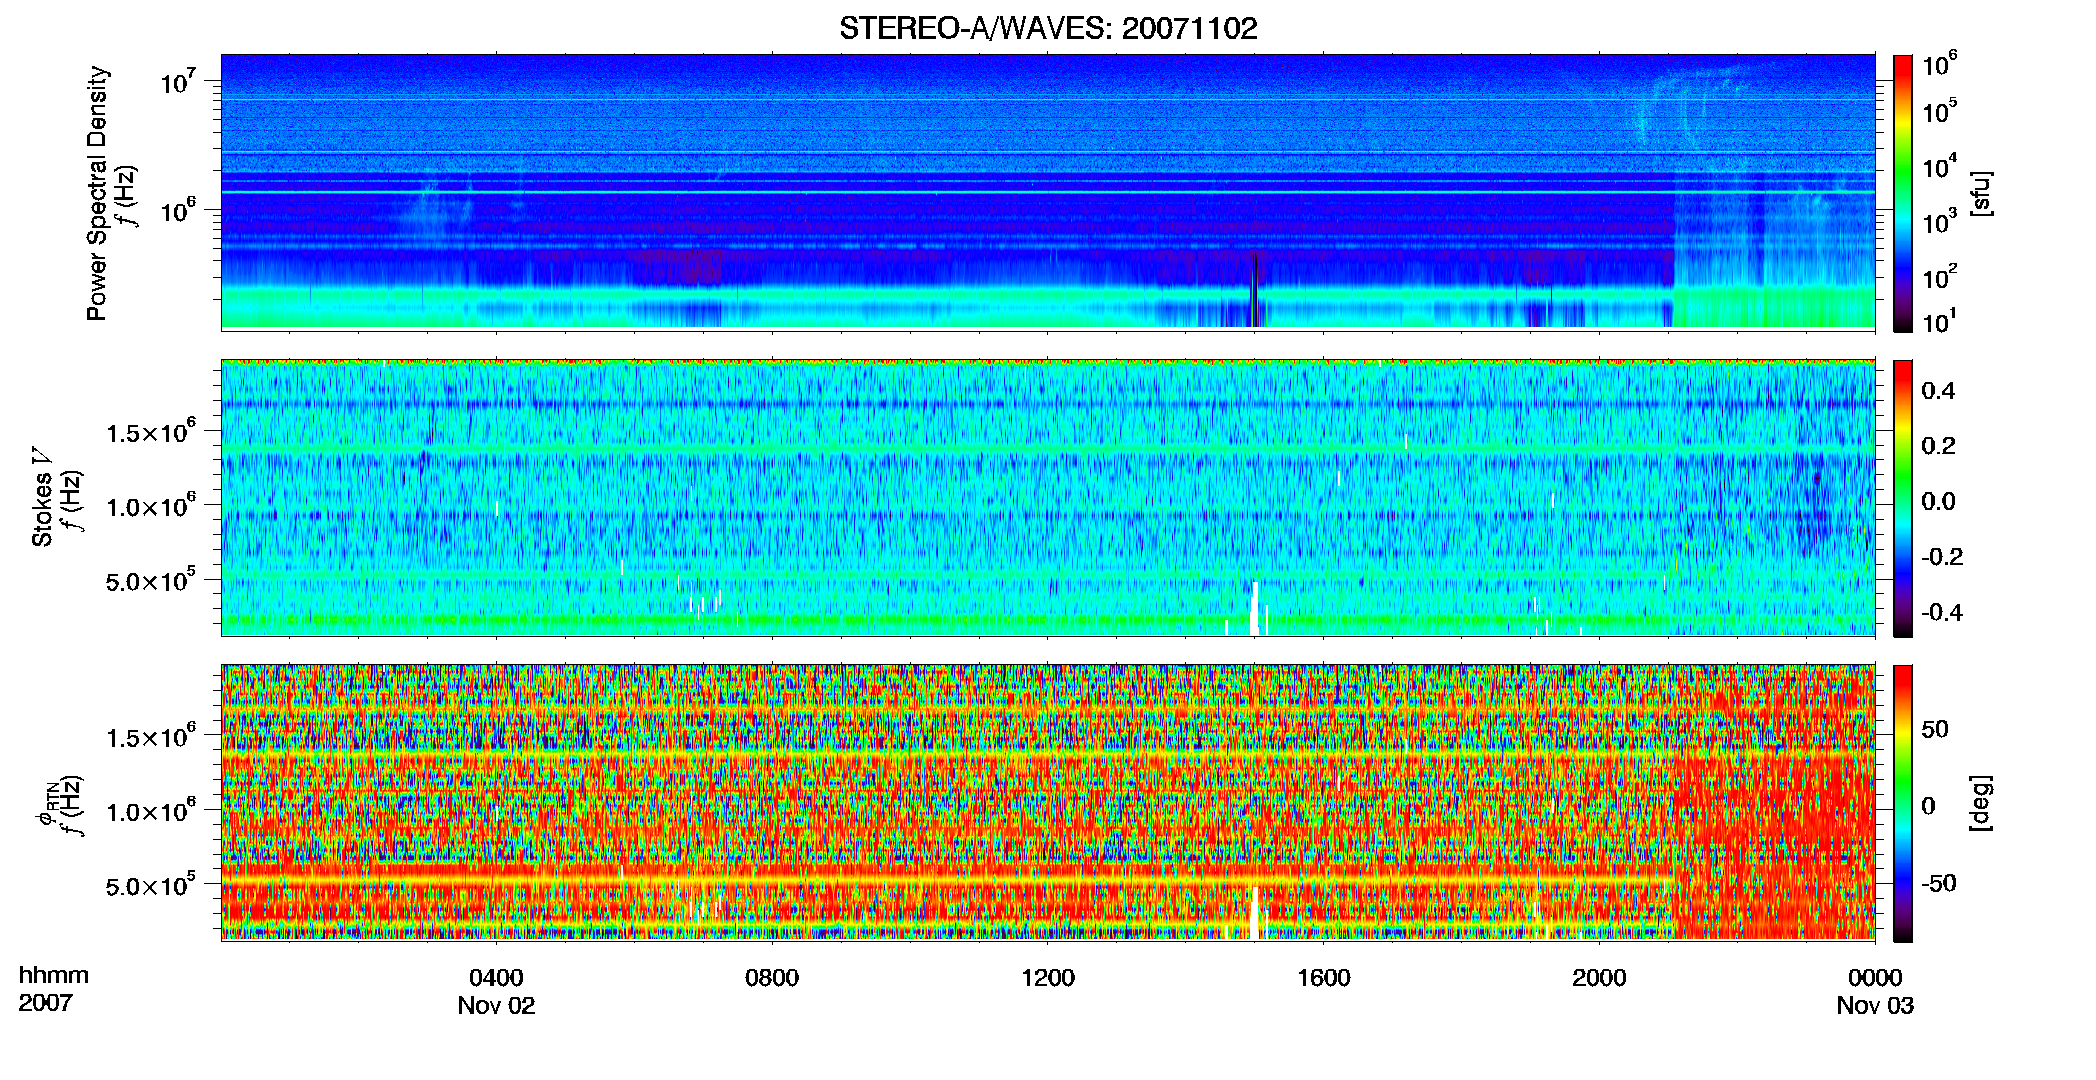The width and height of the screenshot is (2096, 1080).
Task: Click the -0.4 label on Stokes colorbar
Action: (x=1942, y=613)
